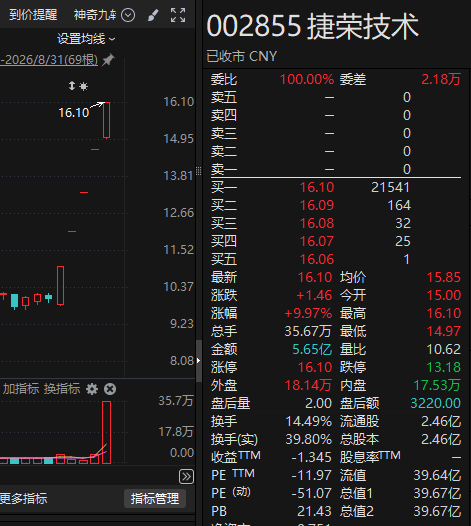Pin the chart date range
The height and width of the screenshot is (526, 471).
[108, 60]
